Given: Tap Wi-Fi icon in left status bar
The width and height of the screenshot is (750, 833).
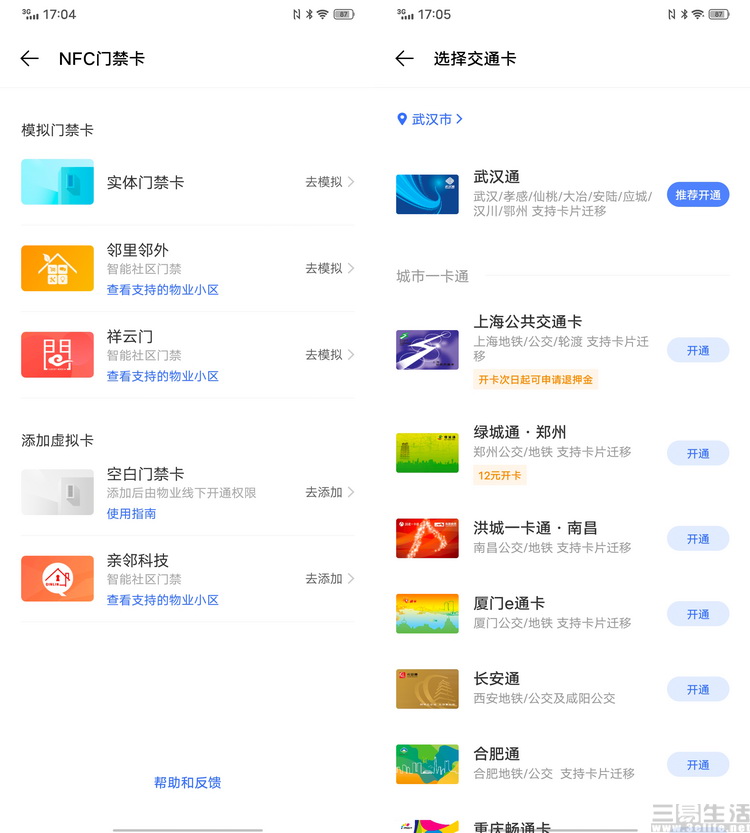Looking at the screenshot, I should [322, 14].
